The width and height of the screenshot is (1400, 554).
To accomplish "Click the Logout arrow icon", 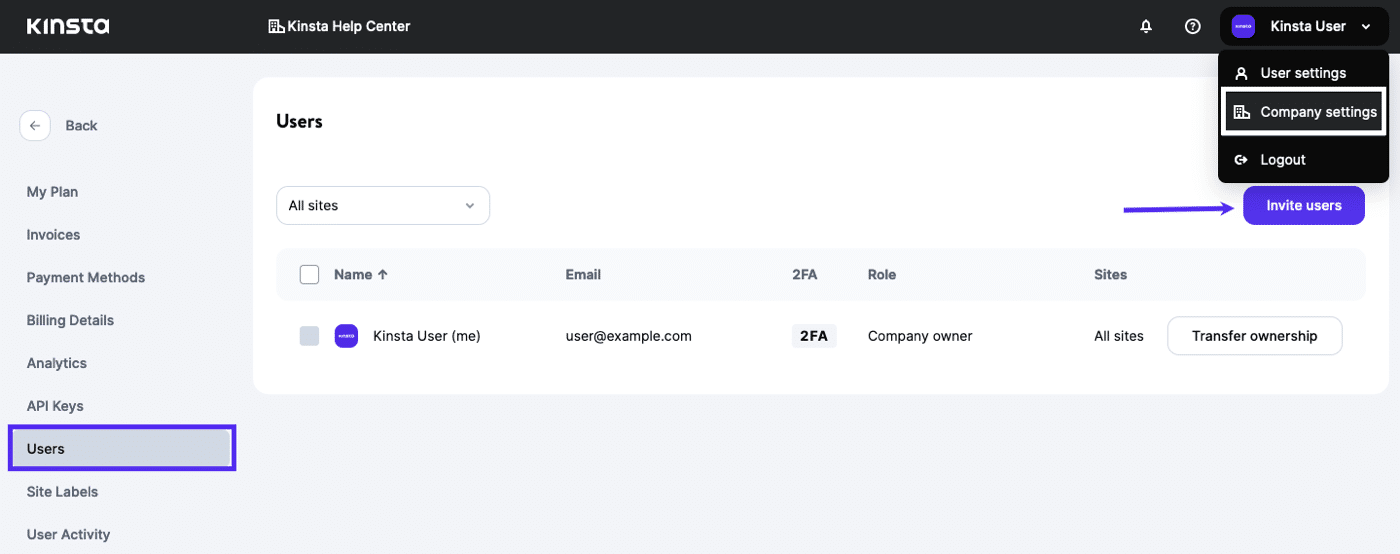I will pyautogui.click(x=1241, y=160).
